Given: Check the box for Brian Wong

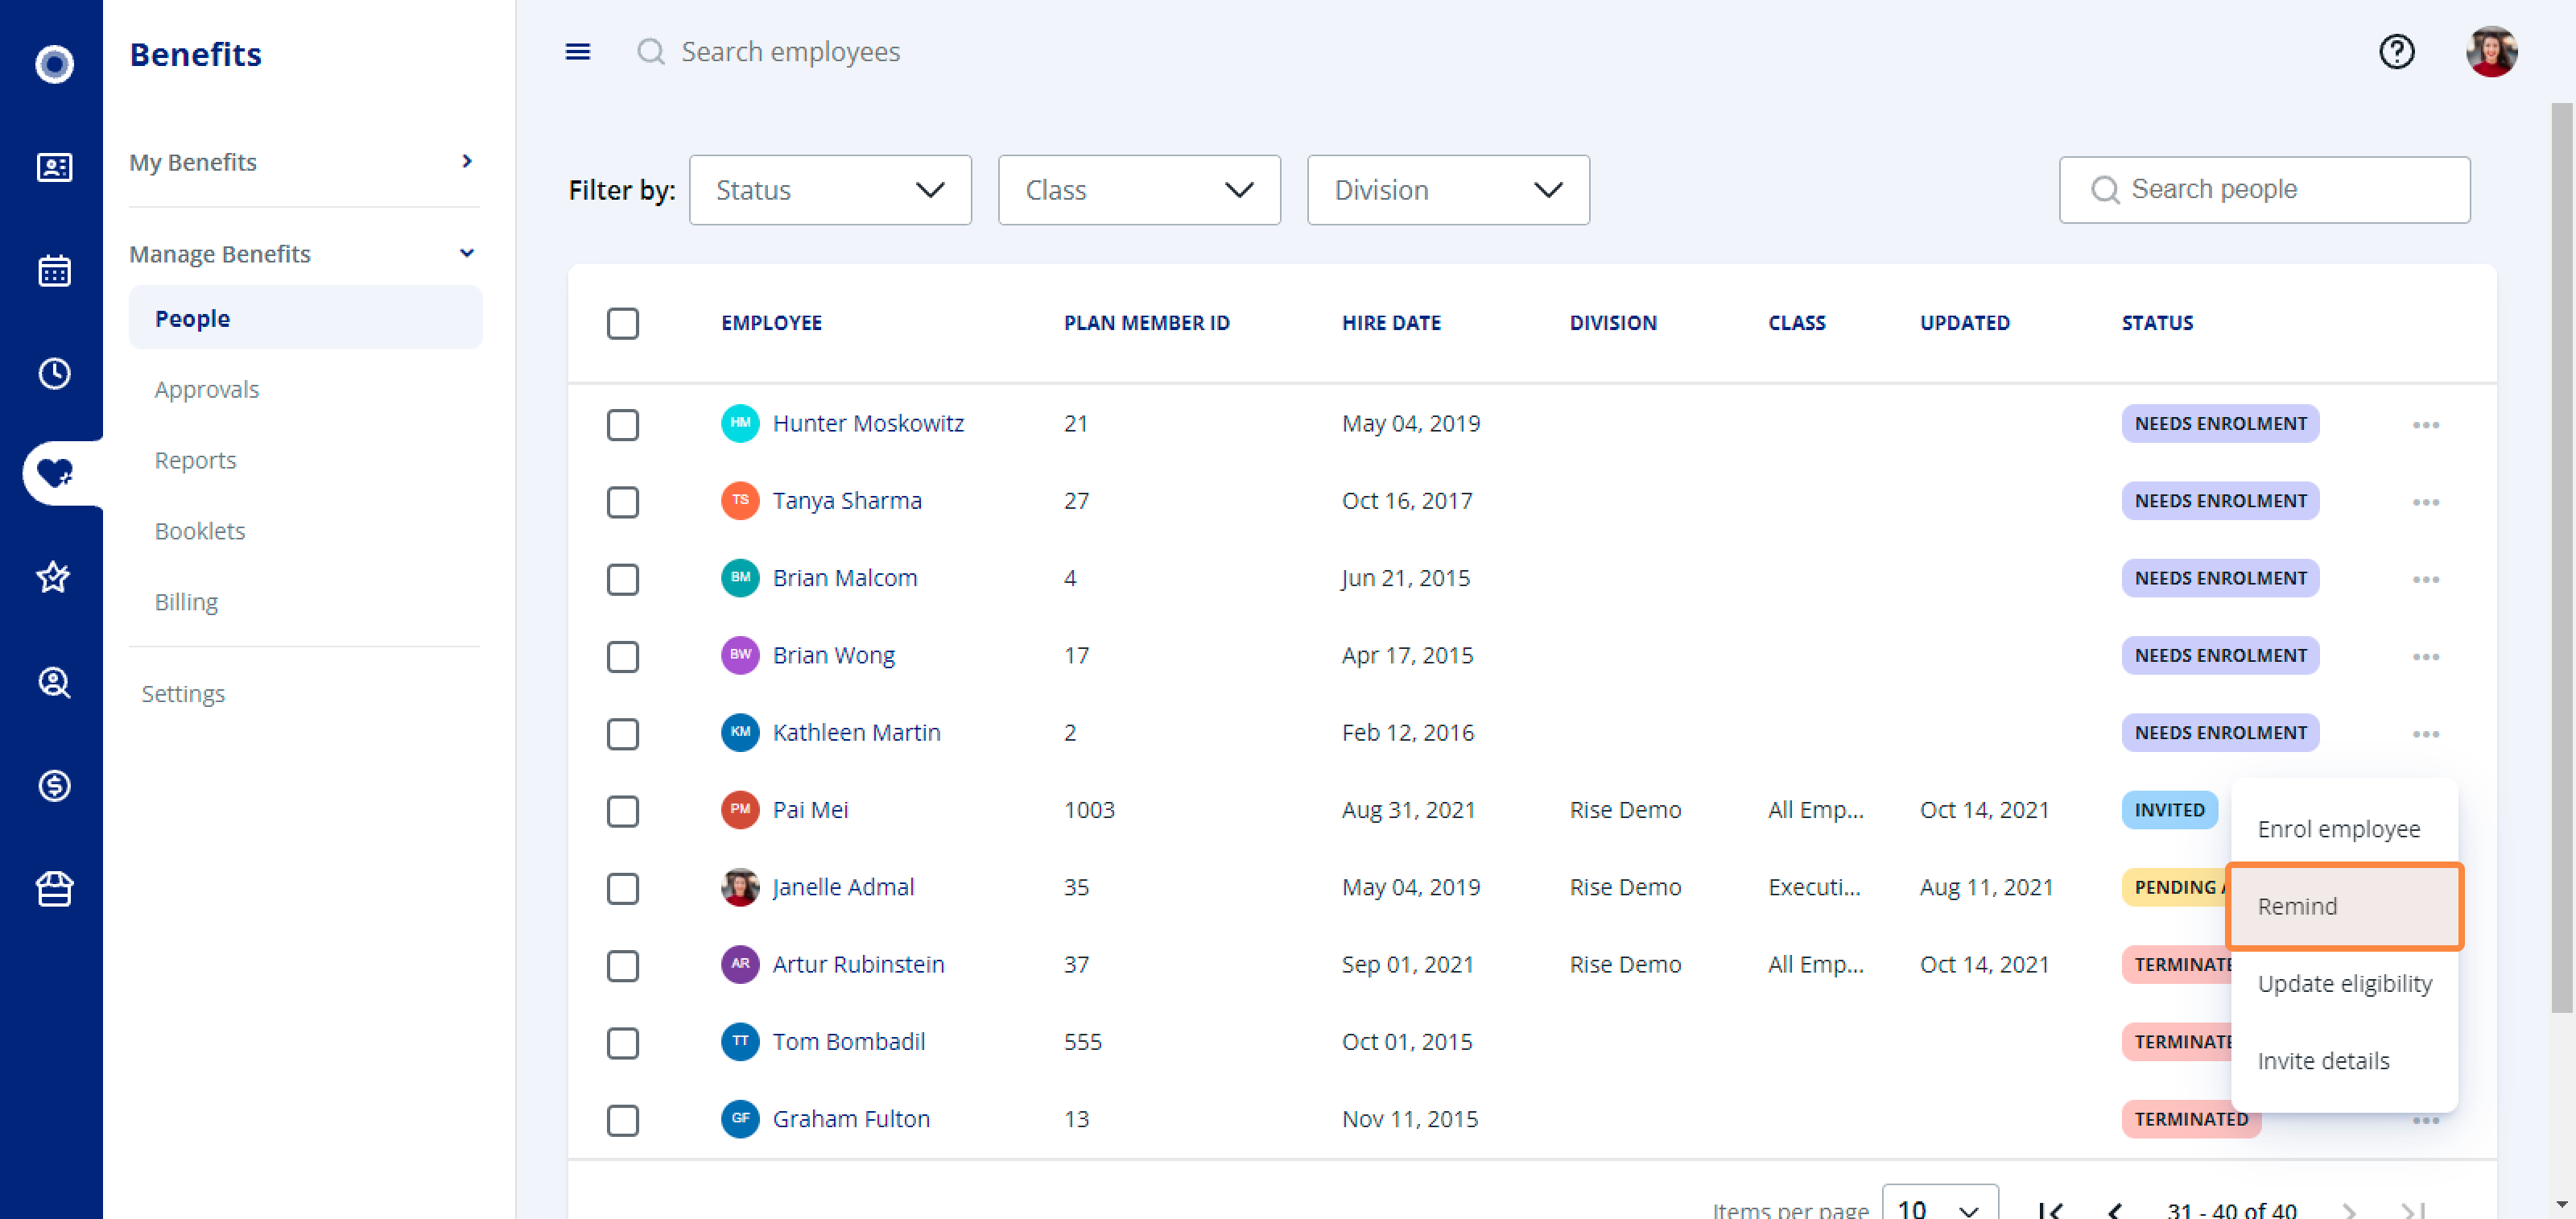Looking at the screenshot, I should click(622, 657).
